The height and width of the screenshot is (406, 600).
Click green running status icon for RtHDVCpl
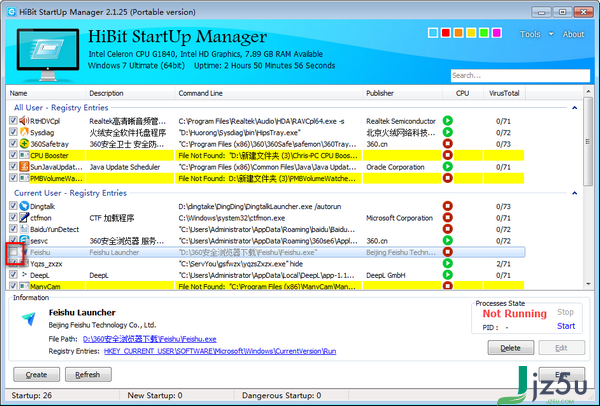(x=448, y=121)
